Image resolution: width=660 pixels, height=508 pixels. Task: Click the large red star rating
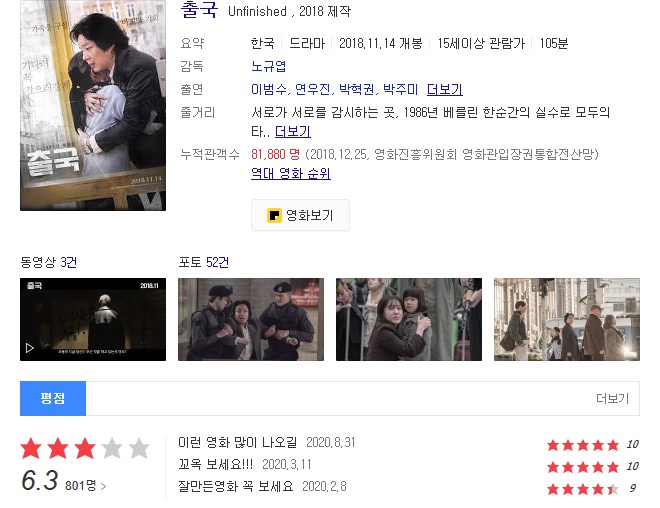(x=85, y=448)
